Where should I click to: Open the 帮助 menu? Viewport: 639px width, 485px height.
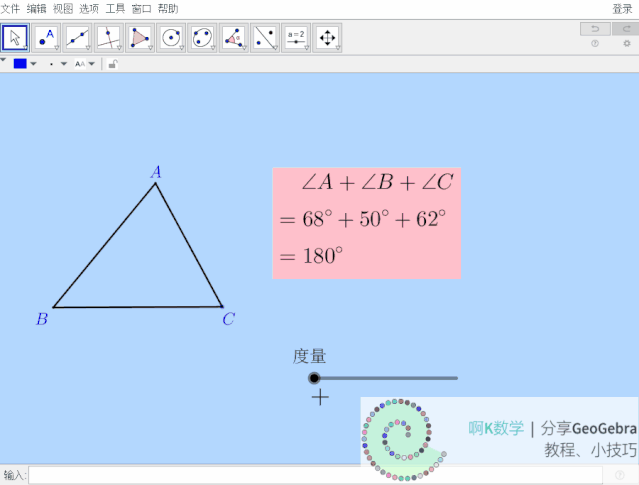coord(168,9)
